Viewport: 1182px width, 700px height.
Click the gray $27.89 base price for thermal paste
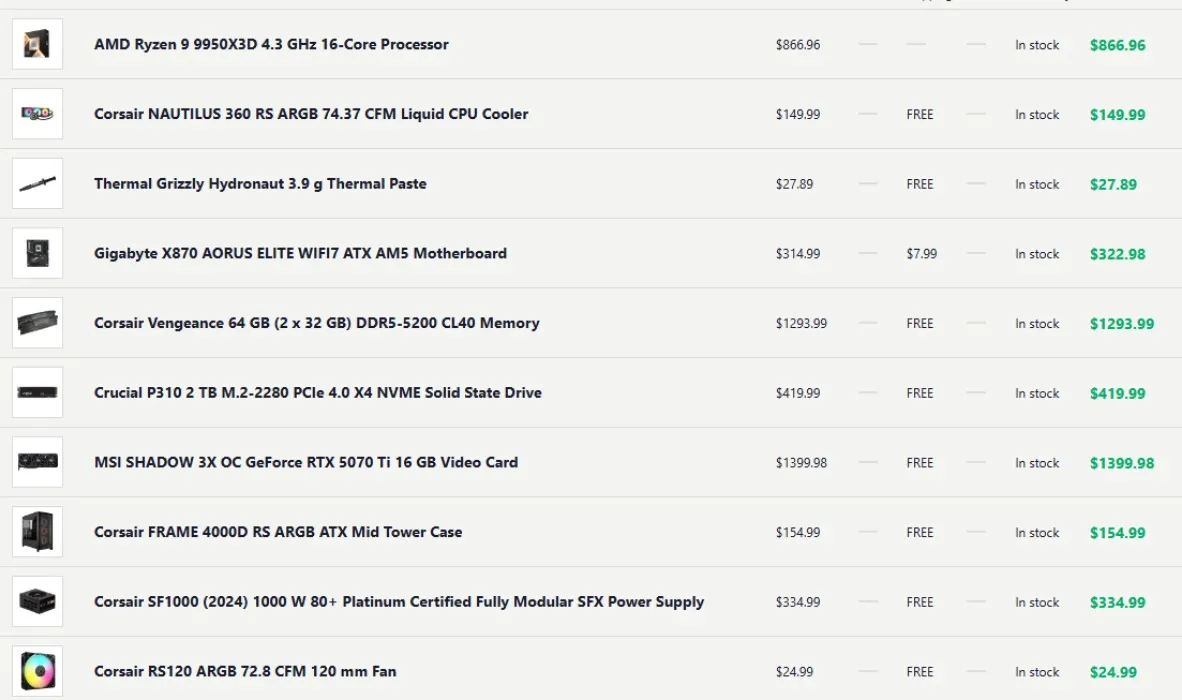coord(795,184)
